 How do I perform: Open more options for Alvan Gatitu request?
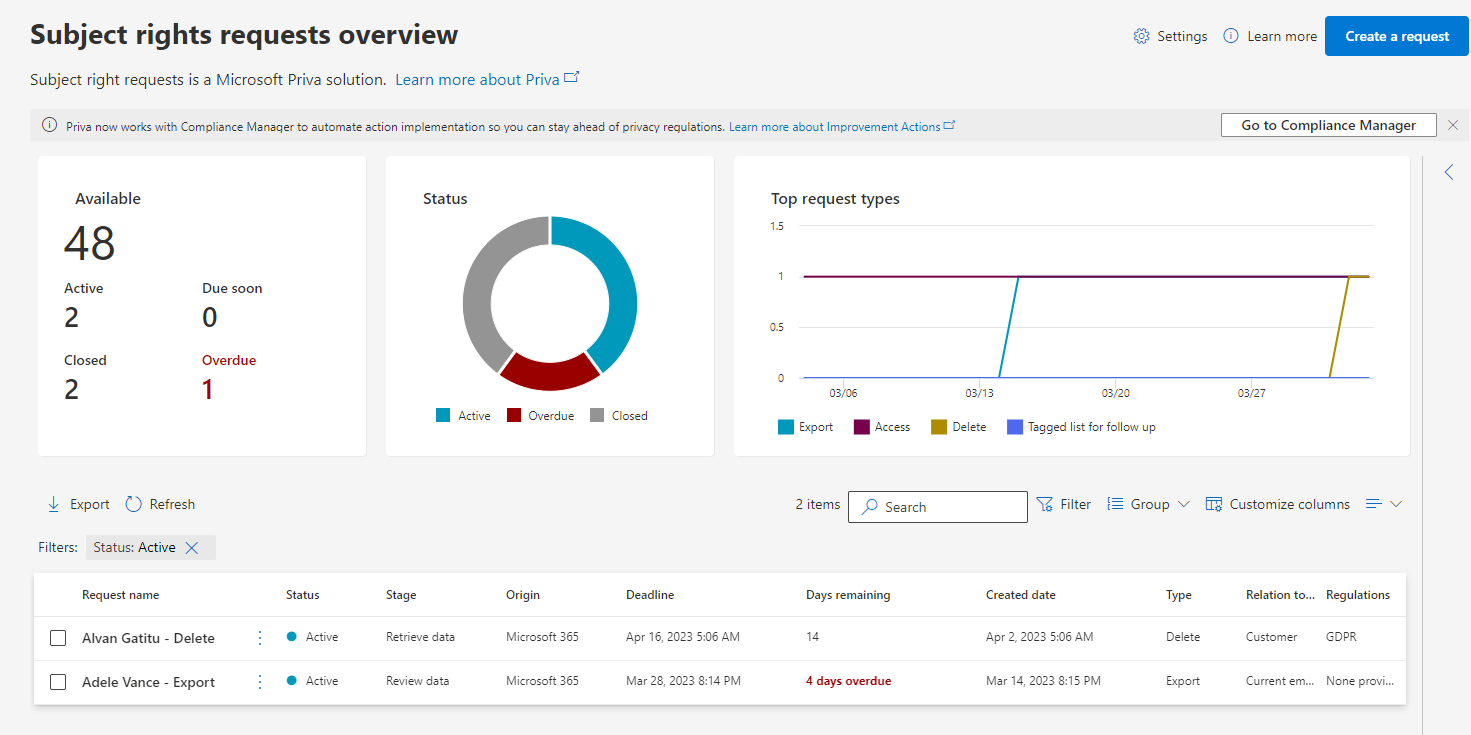[x=260, y=638]
